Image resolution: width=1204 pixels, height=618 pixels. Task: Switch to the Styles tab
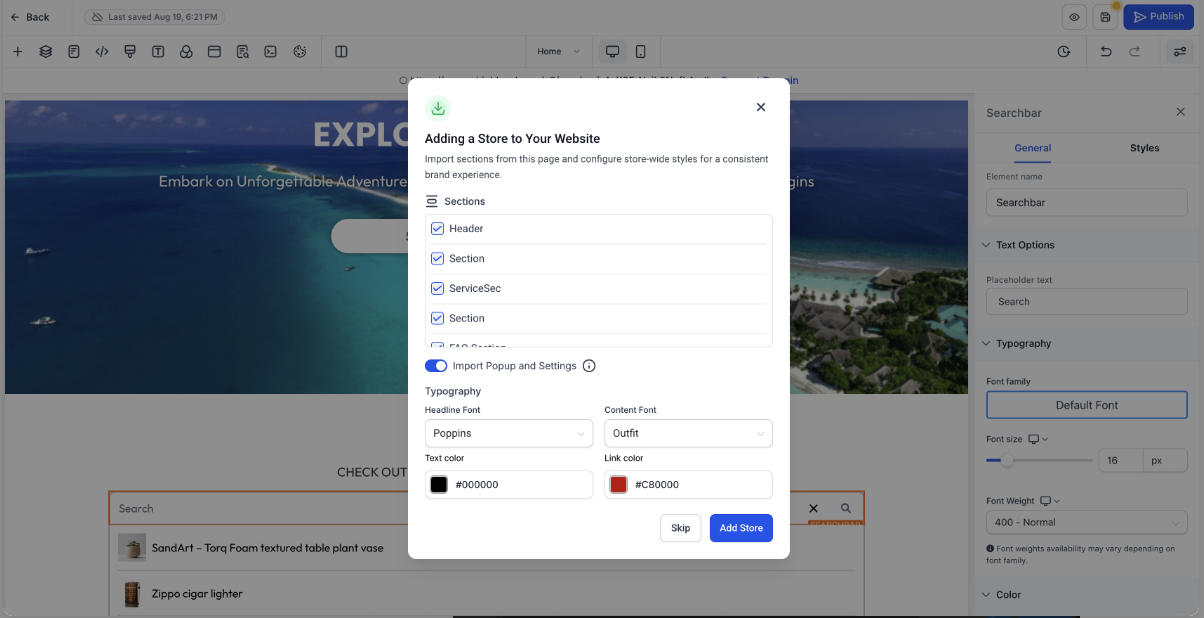coord(1144,148)
